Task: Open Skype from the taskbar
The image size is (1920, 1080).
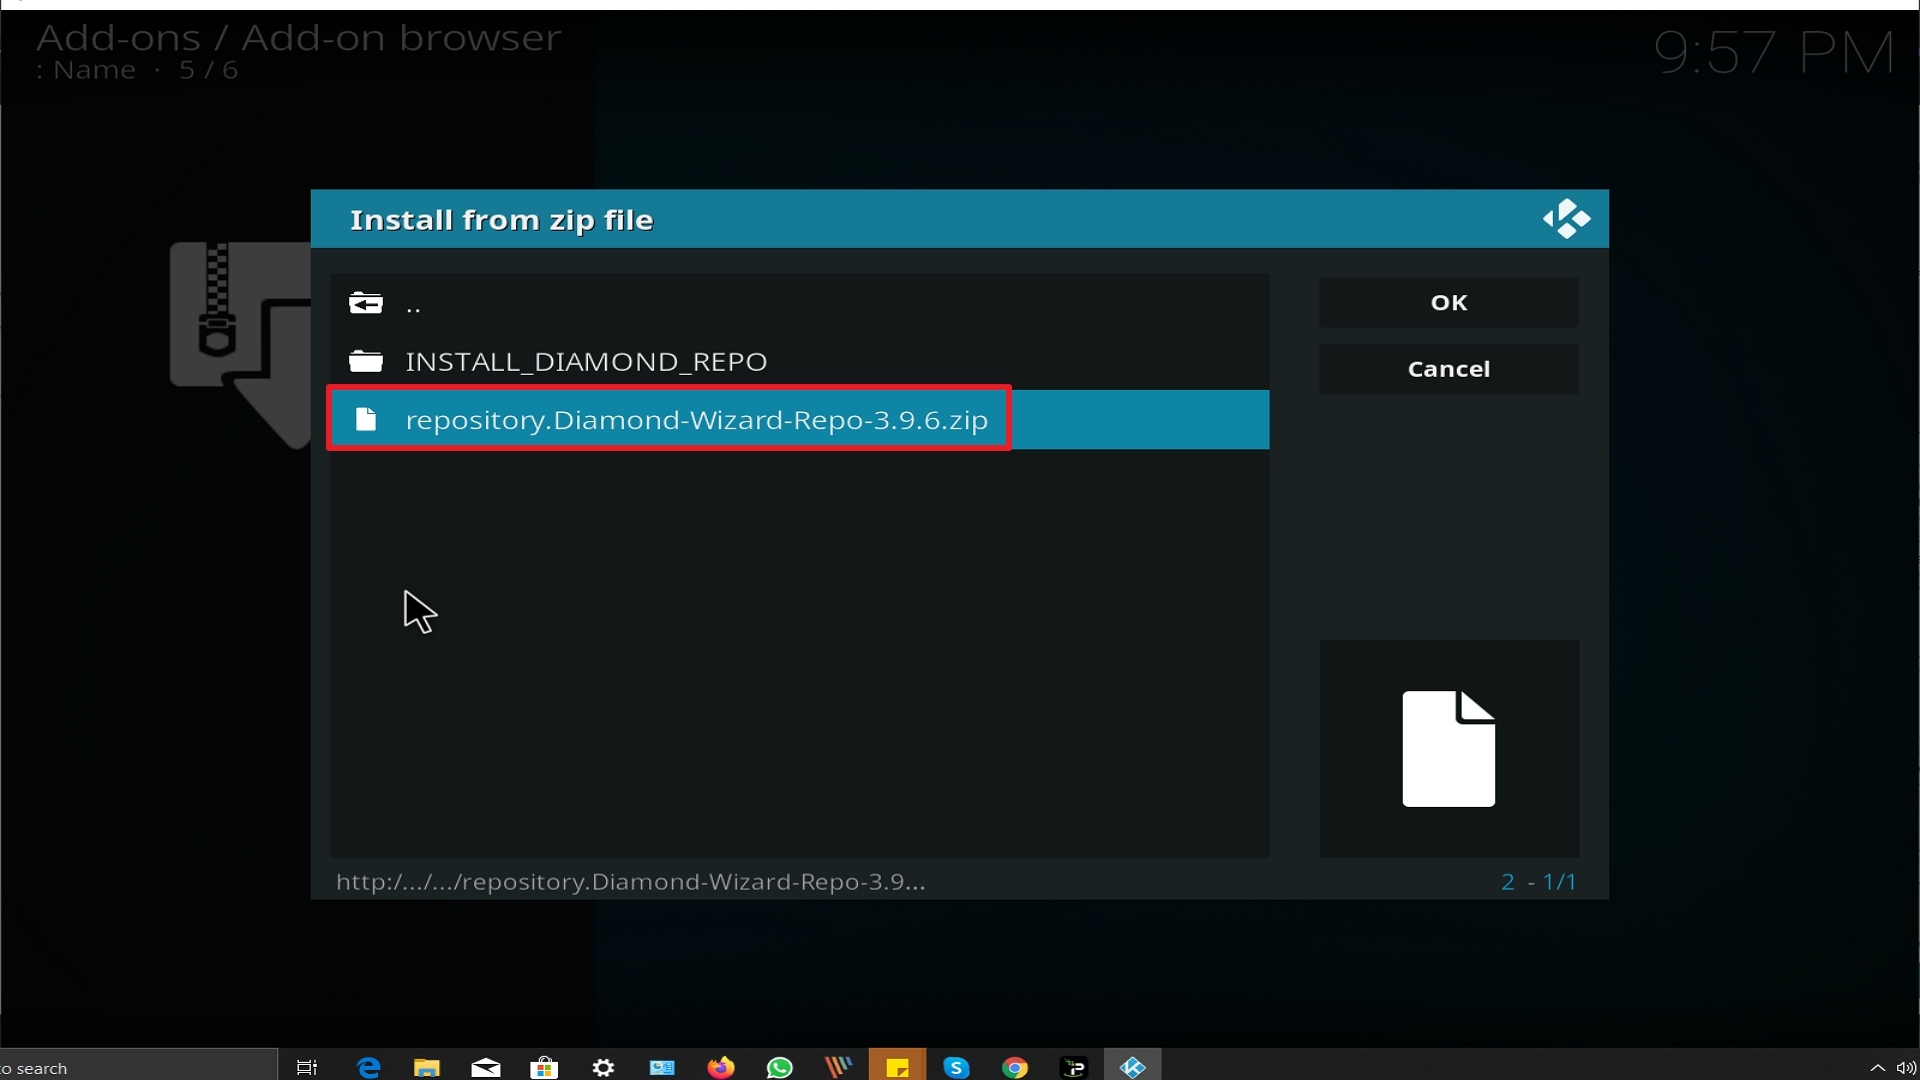Action: click(956, 1067)
